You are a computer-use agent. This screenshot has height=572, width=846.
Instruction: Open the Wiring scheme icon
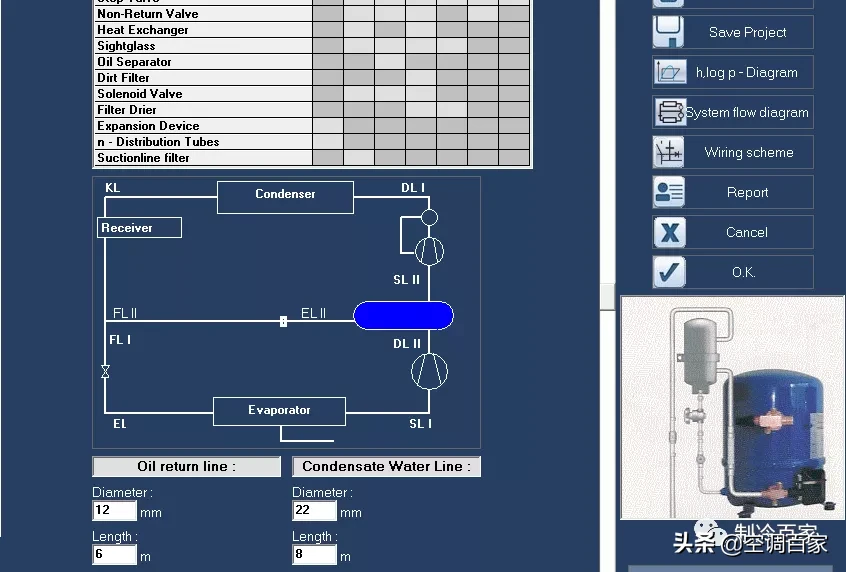(x=669, y=152)
